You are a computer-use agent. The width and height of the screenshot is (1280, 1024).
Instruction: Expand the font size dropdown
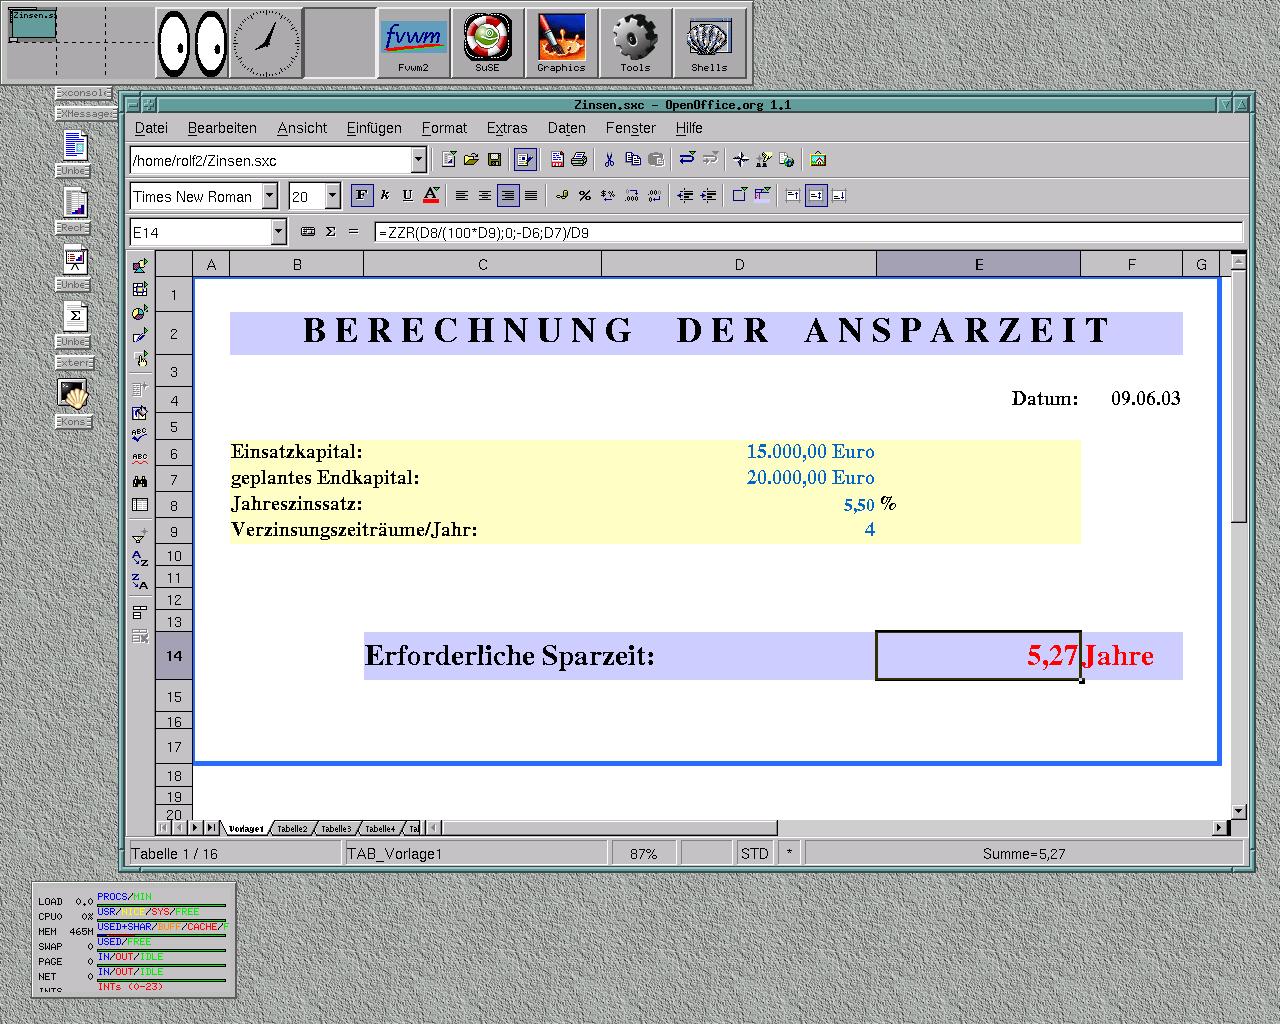point(333,196)
